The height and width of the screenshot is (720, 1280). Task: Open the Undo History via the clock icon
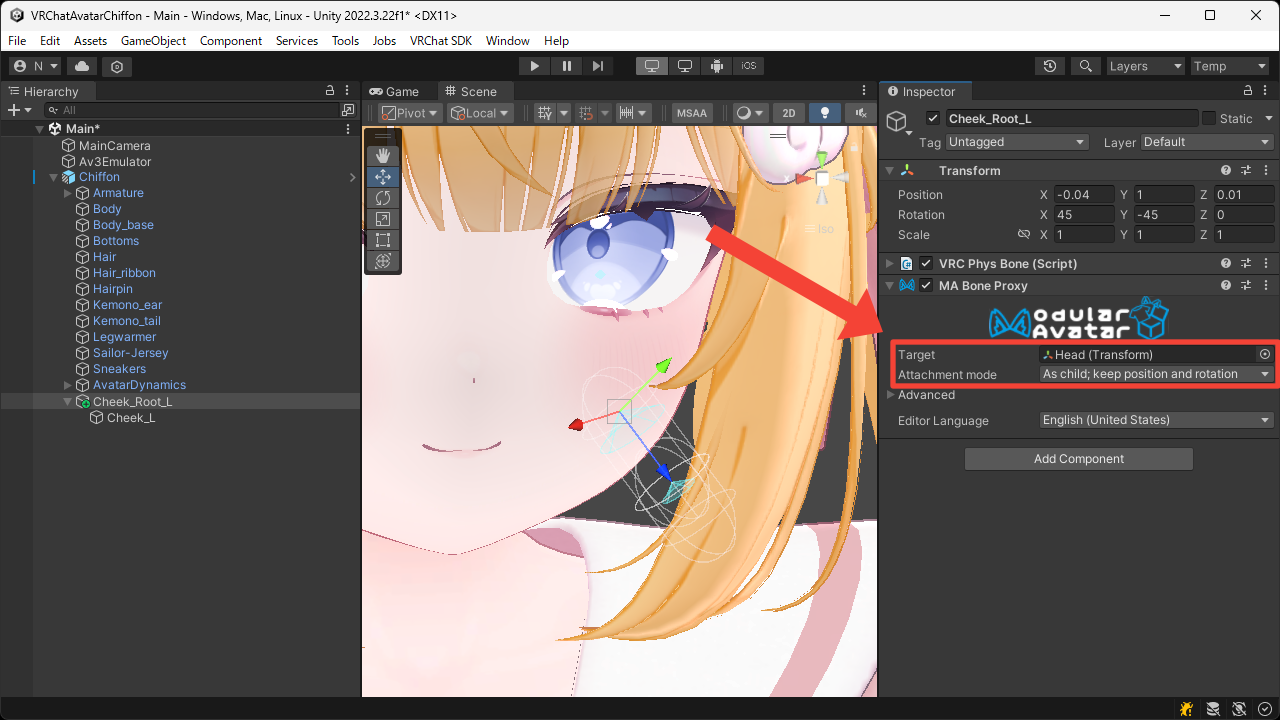(1049, 65)
